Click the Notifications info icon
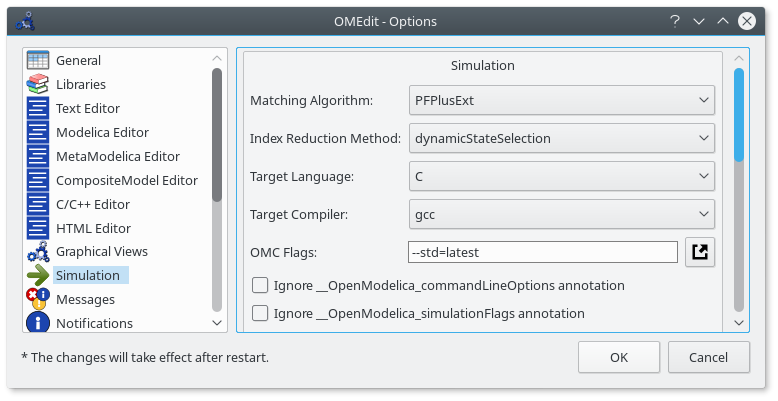The height and width of the screenshot is (401, 778). click(38, 323)
